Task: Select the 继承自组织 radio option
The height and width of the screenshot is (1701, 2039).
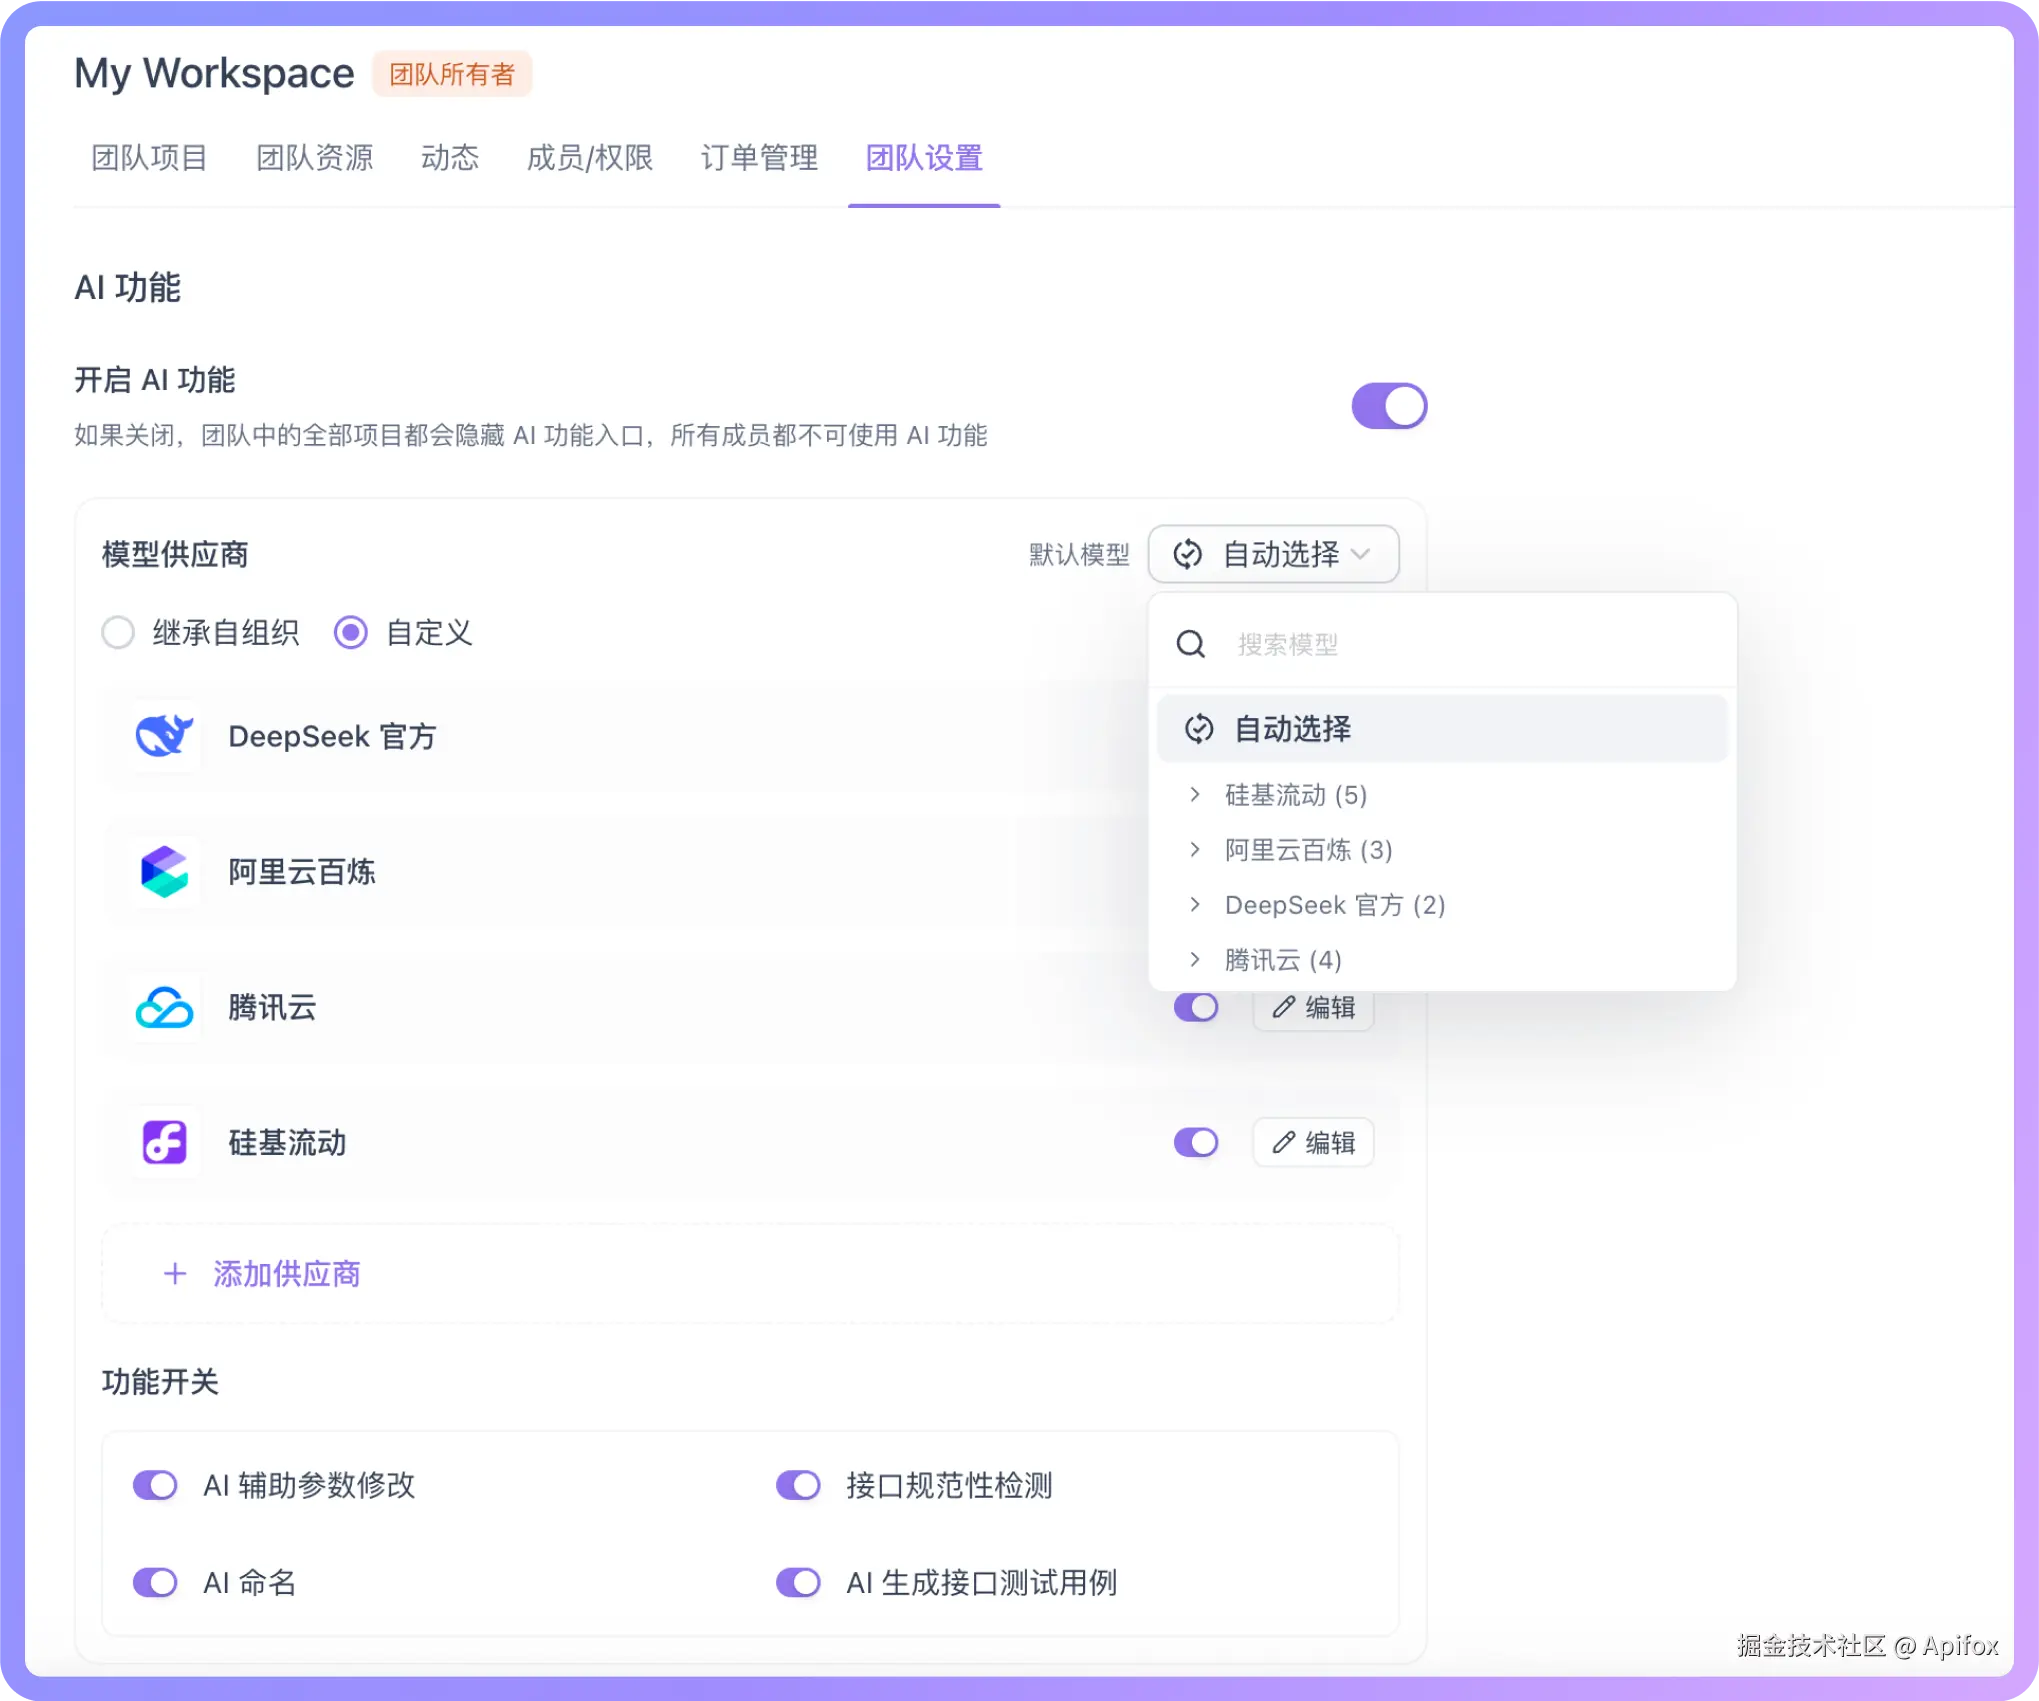Action: click(x=119, y=633)
